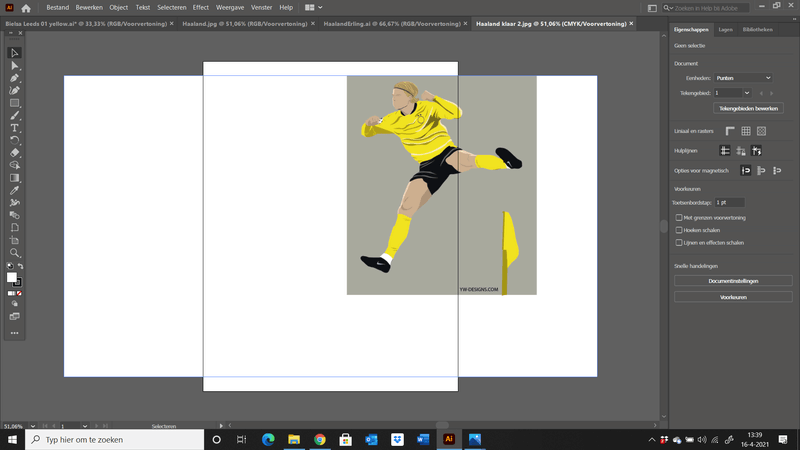
Task: Select the Gradient tool
Action: click(x=14, y=178)
